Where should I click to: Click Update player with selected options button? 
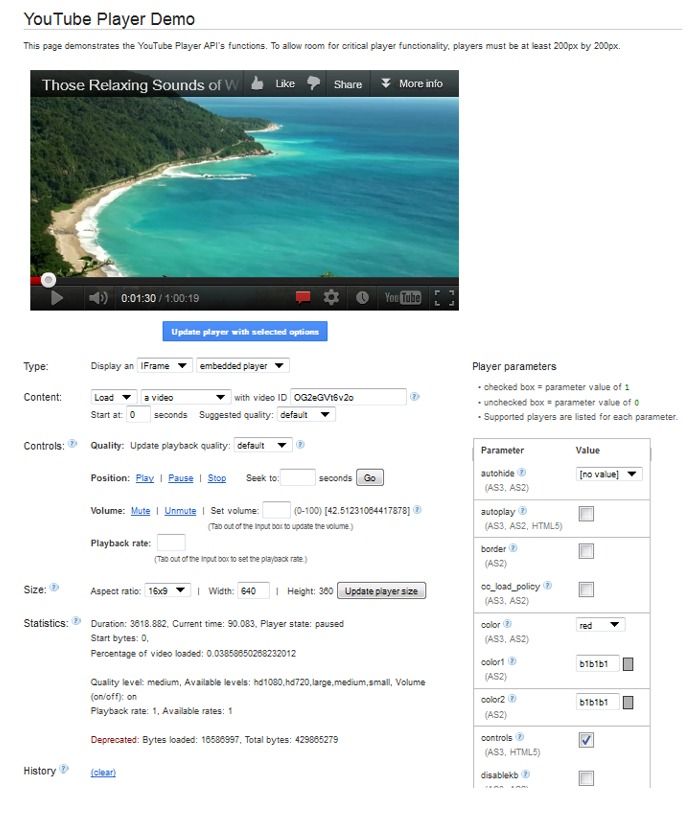click(x=245, y=331)
